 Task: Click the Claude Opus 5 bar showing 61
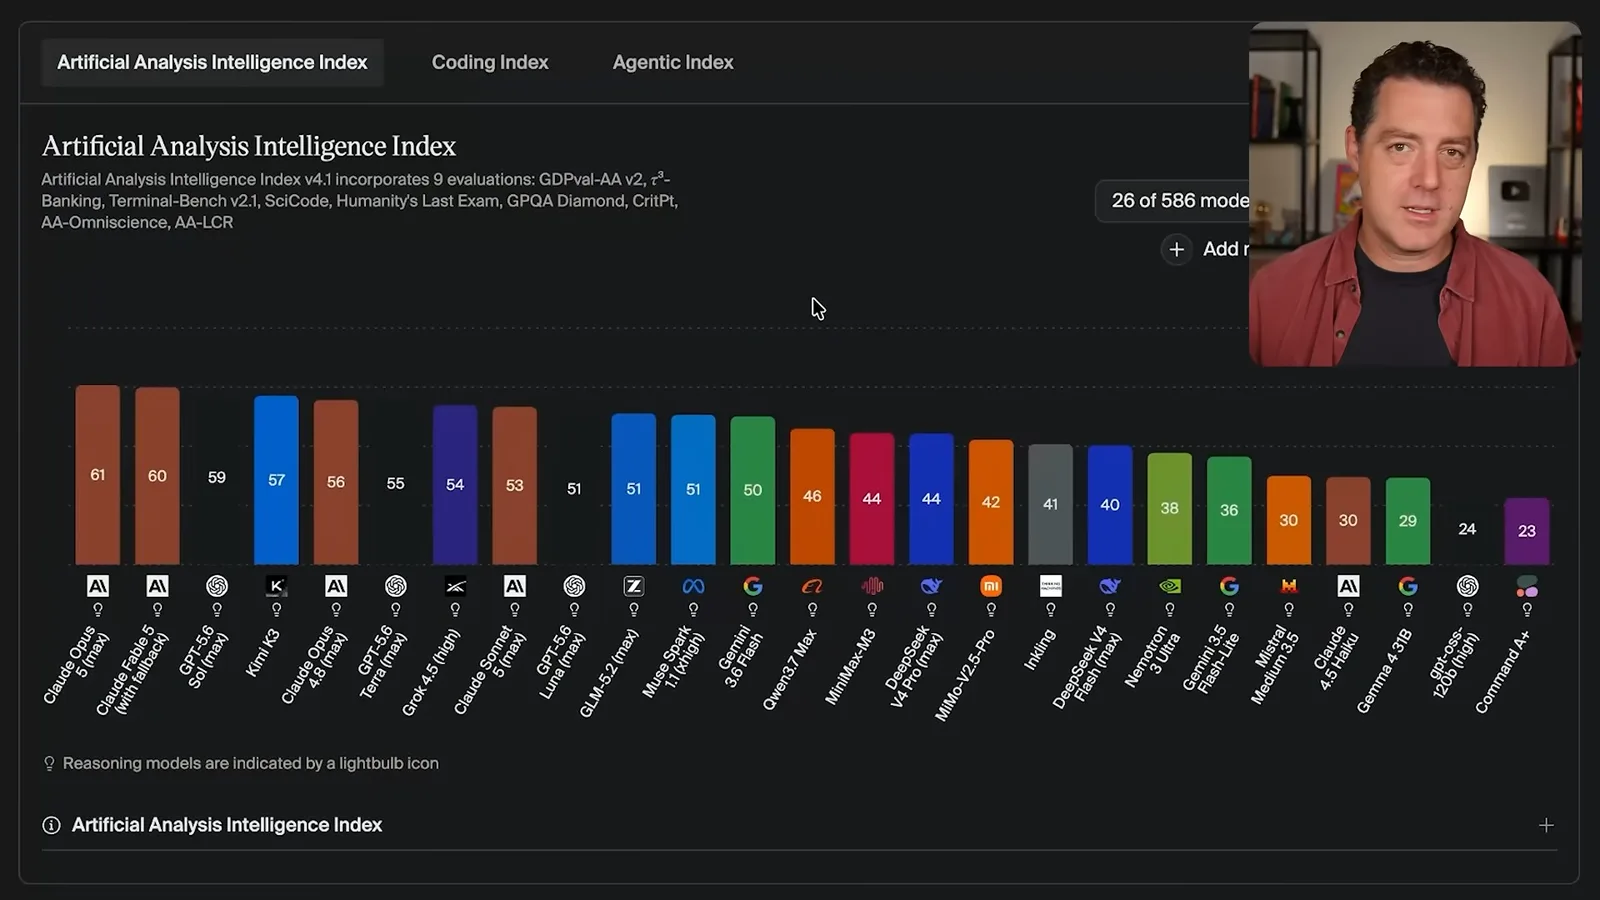click(98, 475)
